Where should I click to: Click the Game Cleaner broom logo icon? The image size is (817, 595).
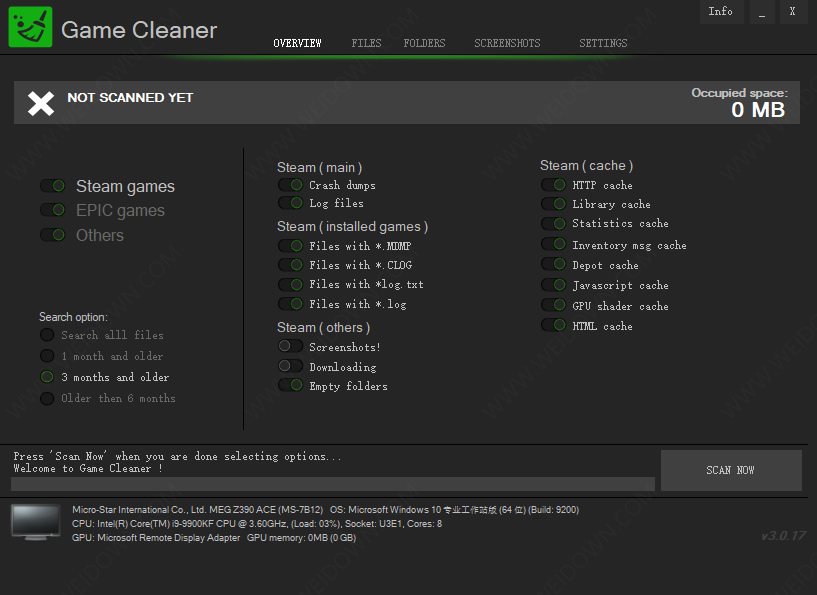(30, 27)
